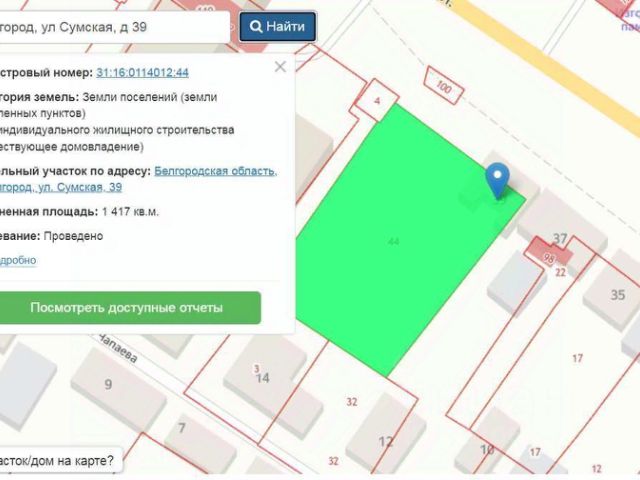Click the Проведено survey status text
Screen dimensions: 640x480
tap(73, 236)
